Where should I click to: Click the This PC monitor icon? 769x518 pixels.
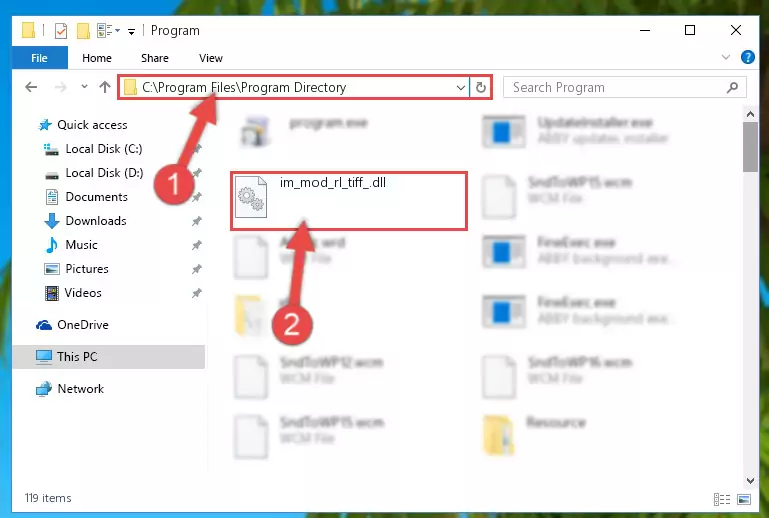tap(44, 357)
